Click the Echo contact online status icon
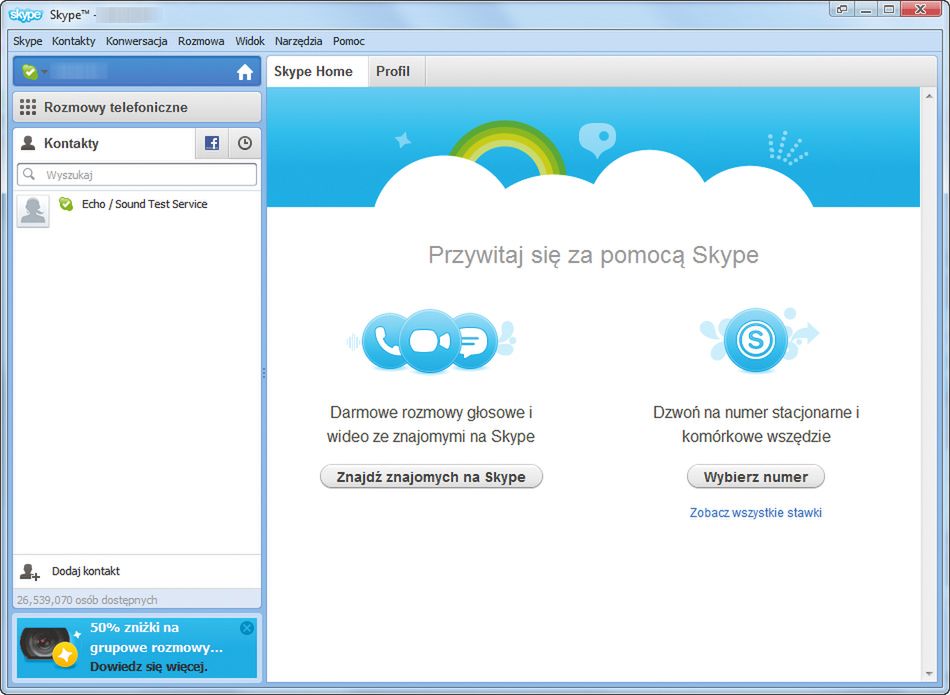 coord(65,204)
